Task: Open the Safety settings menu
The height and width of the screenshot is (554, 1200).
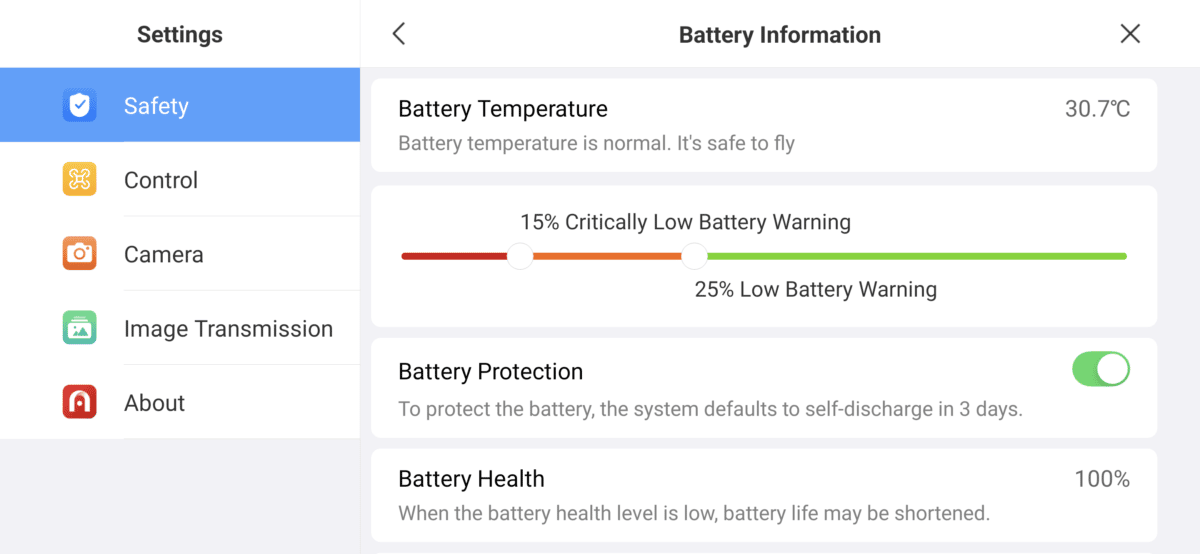Action: pos(180,105)
